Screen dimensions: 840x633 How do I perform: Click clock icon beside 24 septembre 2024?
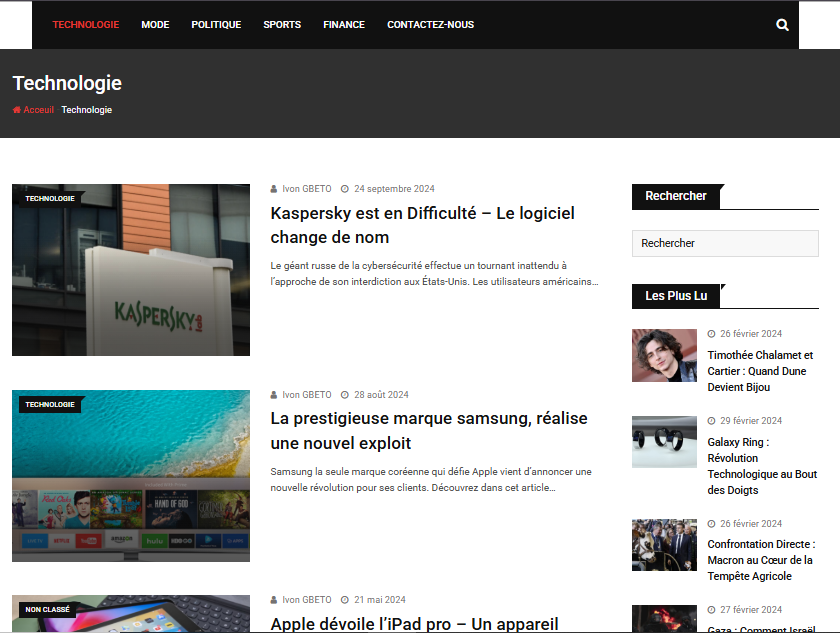[x=345, y=189]
